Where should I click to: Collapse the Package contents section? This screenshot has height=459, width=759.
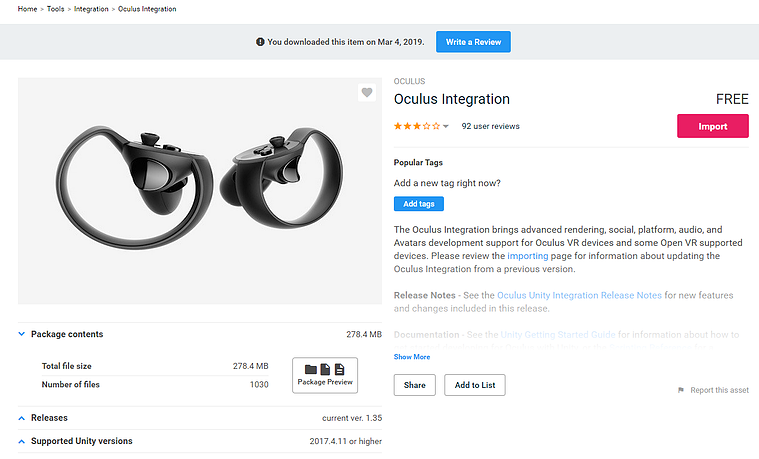(22, 334)
